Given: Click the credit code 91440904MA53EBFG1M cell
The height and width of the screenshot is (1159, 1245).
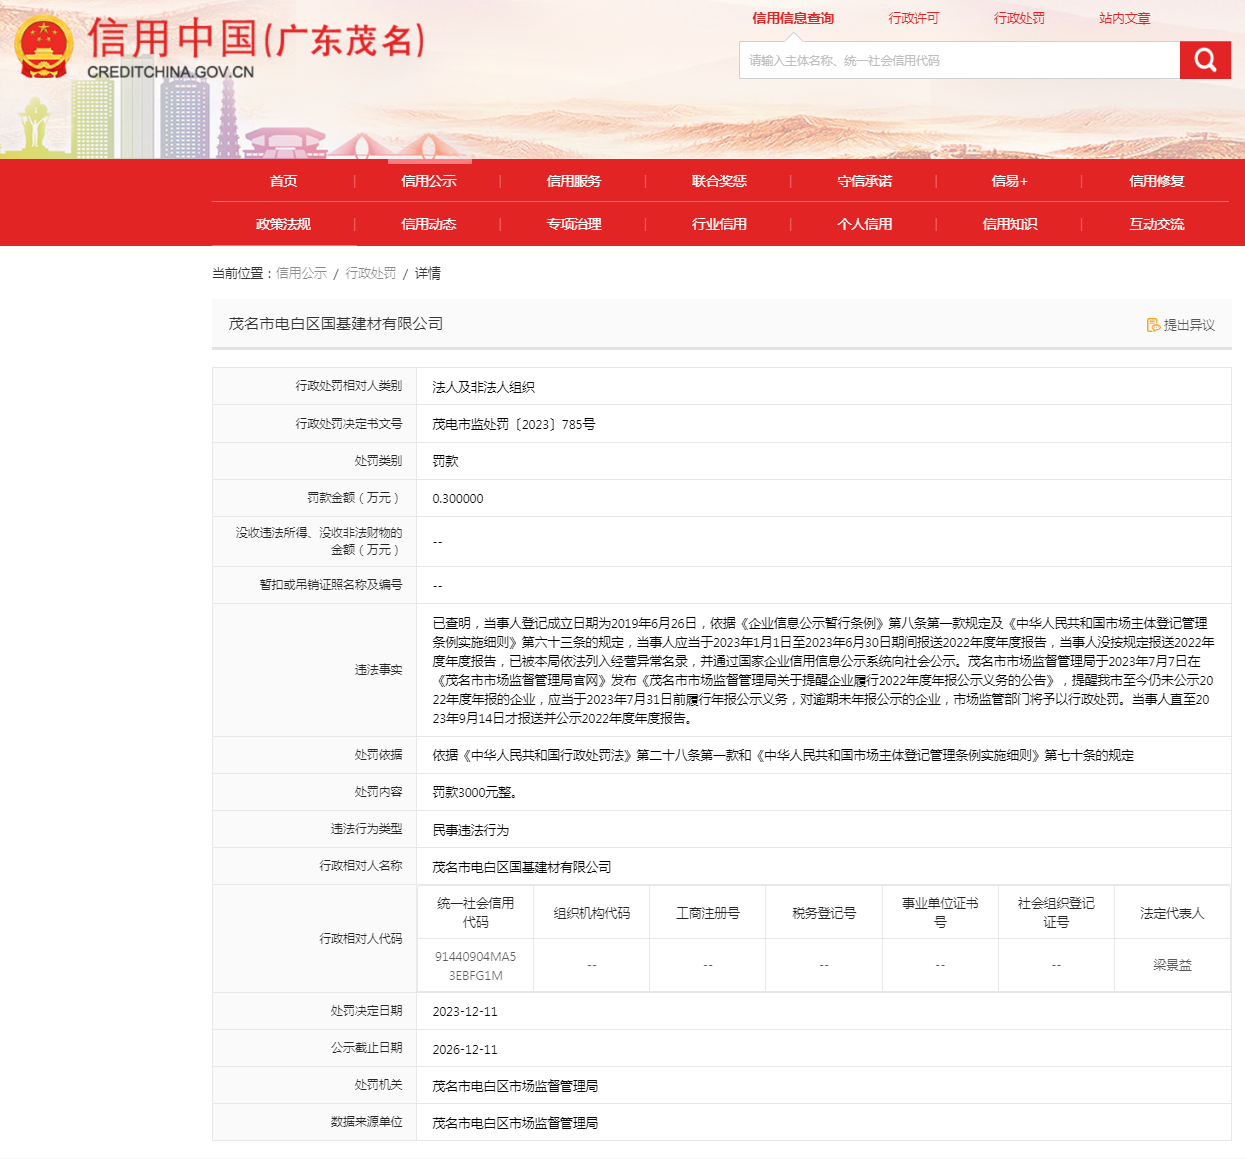Looking at the screenshot, I should point(476,966).
